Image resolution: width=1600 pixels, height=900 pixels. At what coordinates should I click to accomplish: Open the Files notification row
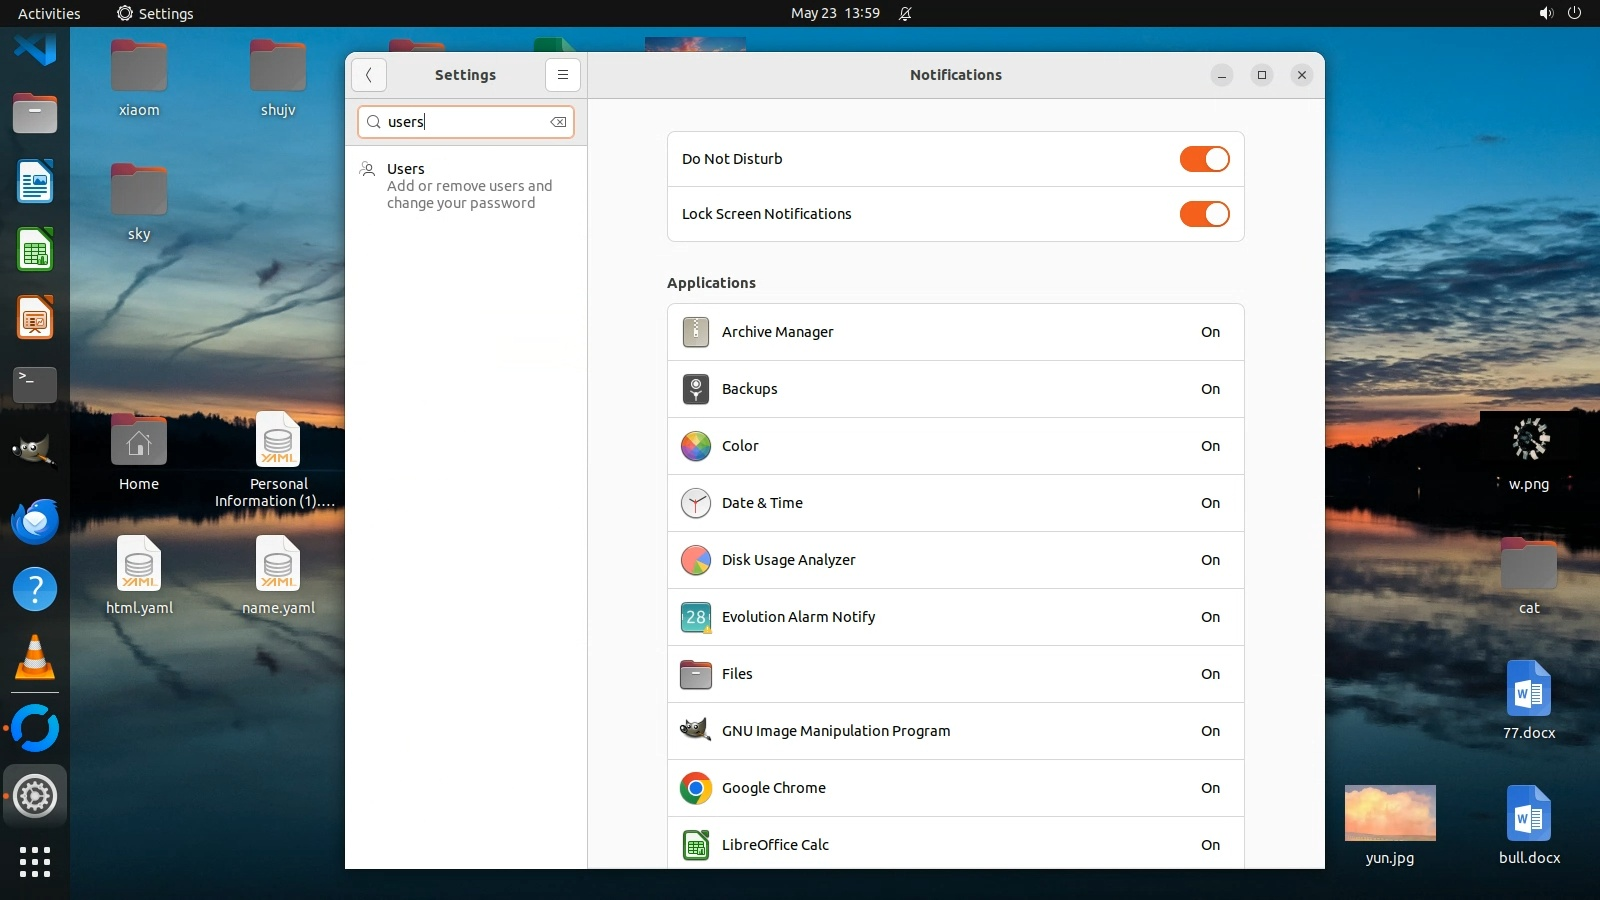955,674
